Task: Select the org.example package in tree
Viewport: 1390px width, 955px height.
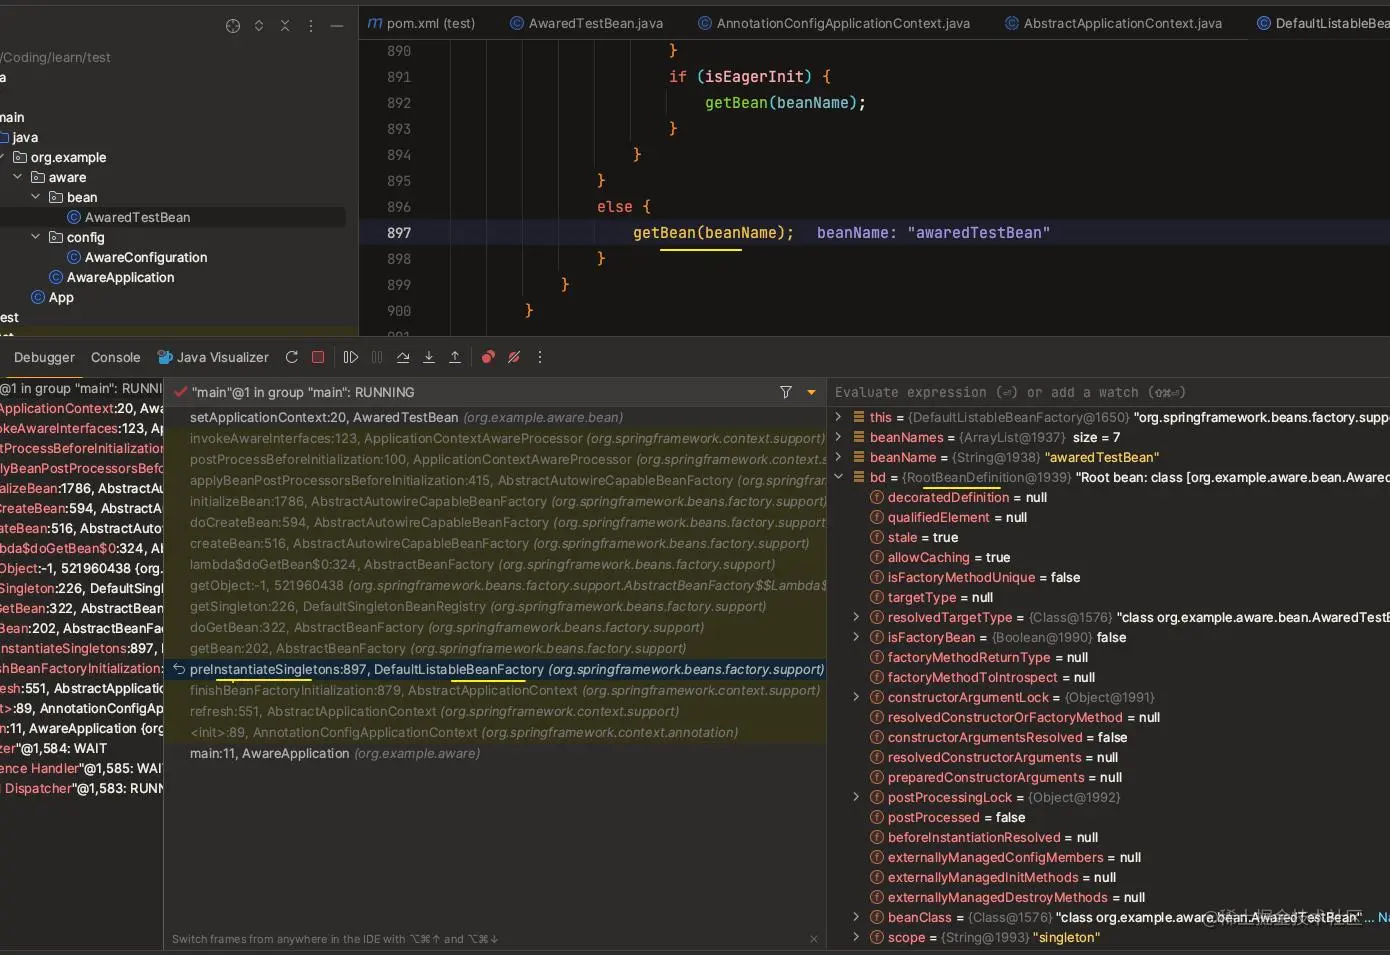Action: pos(68,157)
